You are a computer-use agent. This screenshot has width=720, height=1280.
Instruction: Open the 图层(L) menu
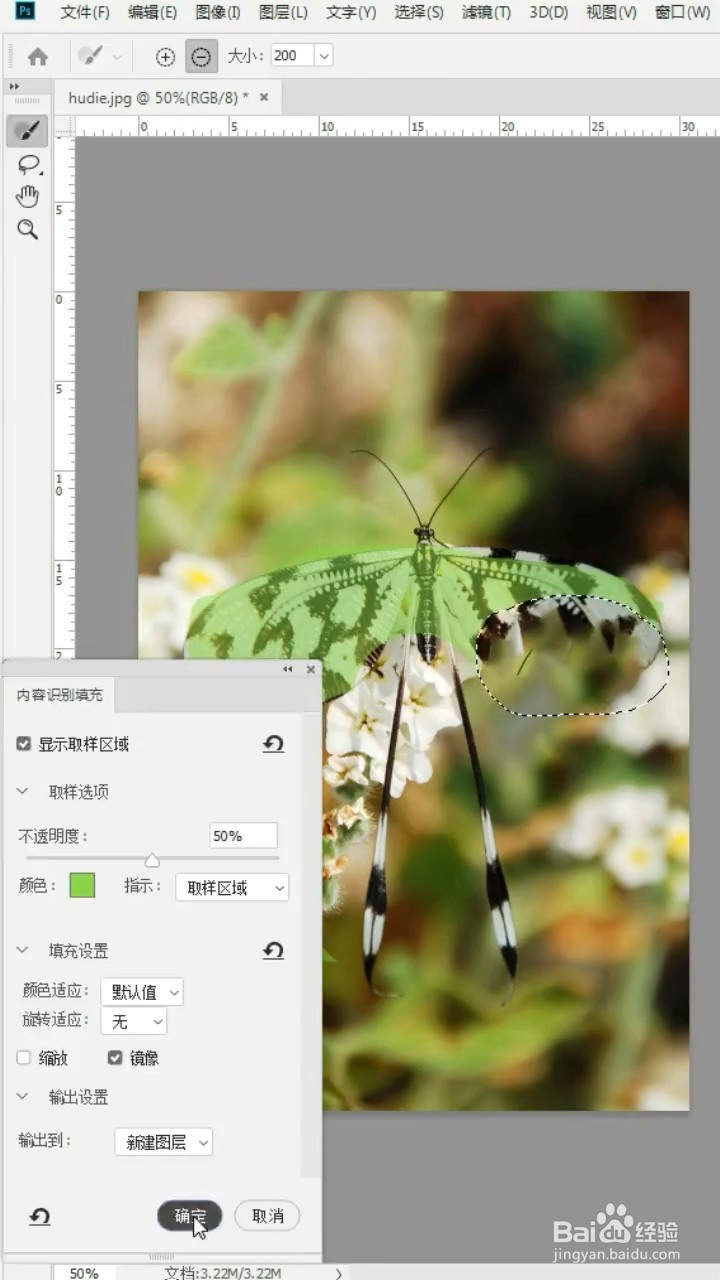[283, 12]
